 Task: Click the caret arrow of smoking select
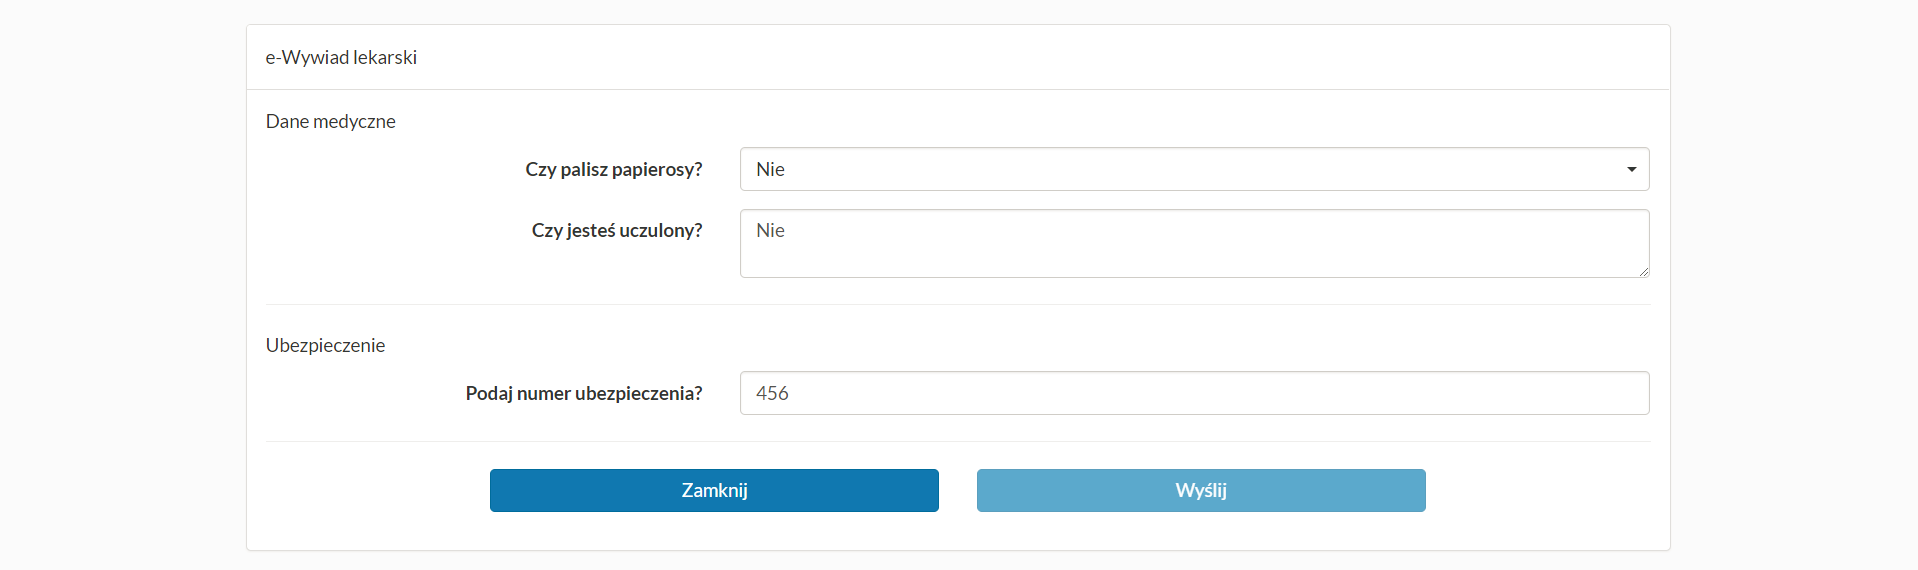(1631, 169)
